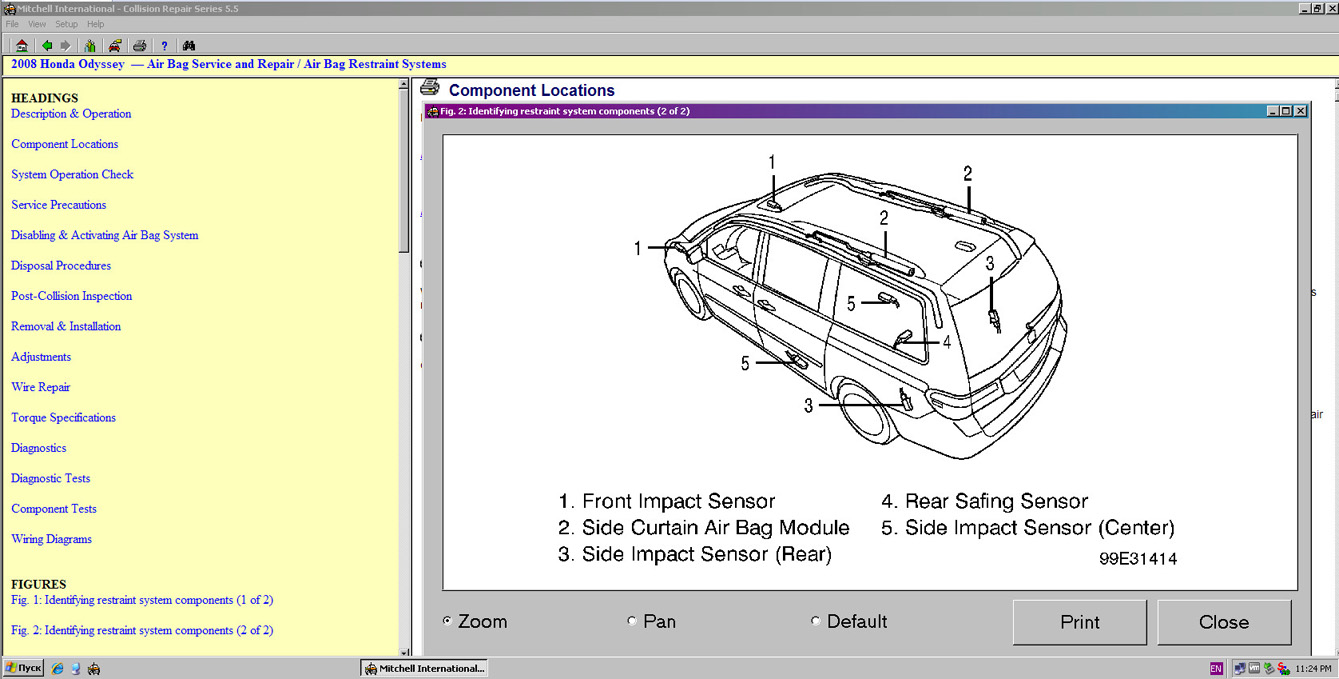Select the Zoom radio button
This screenshot has width=1339, height=679.
click(447, 621)
